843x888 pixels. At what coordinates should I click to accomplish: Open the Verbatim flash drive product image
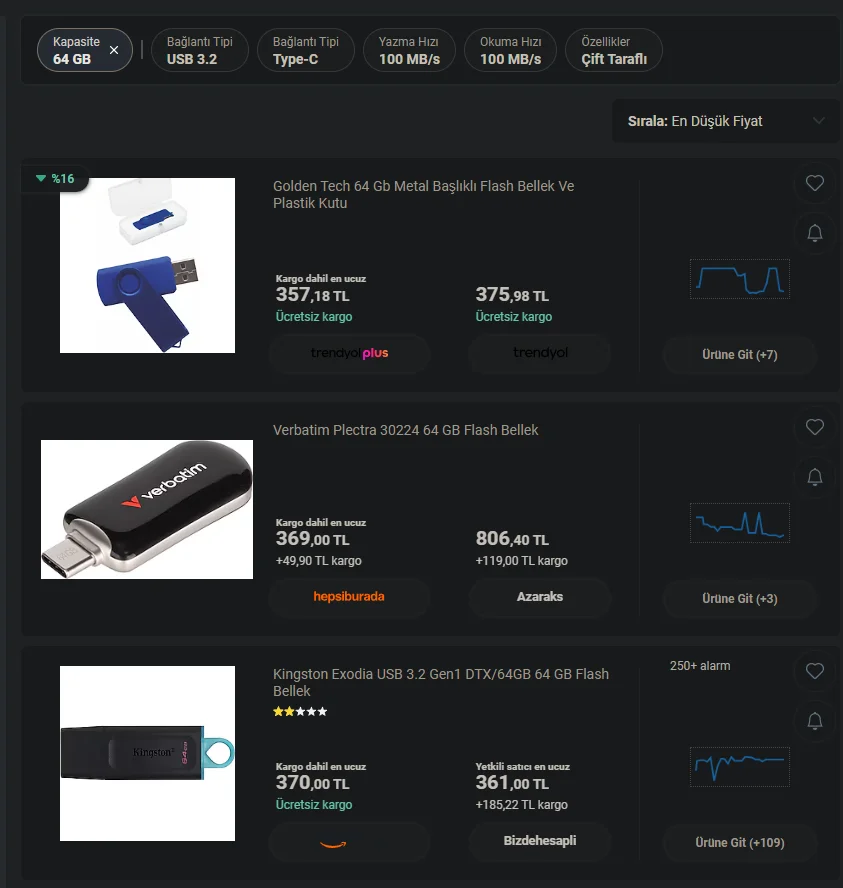[x=147, y=510]
